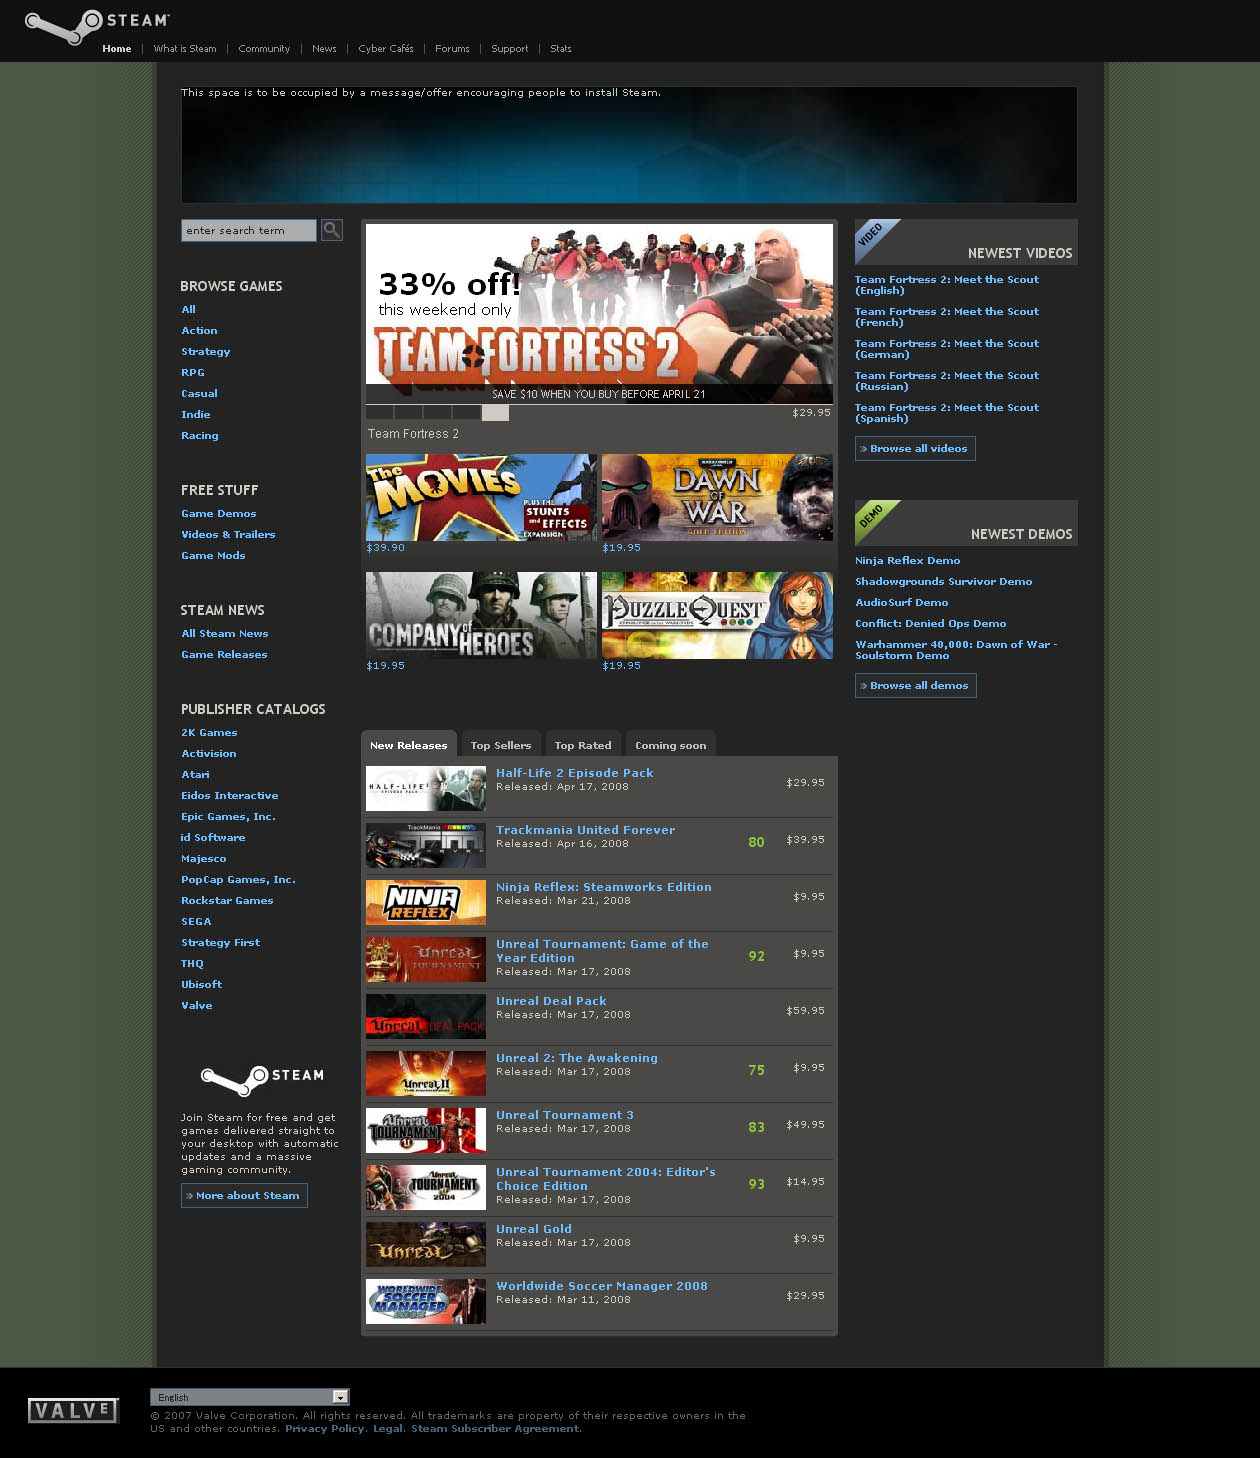Open the Ninja Reflex Demo link

click(x=908, y=561)
